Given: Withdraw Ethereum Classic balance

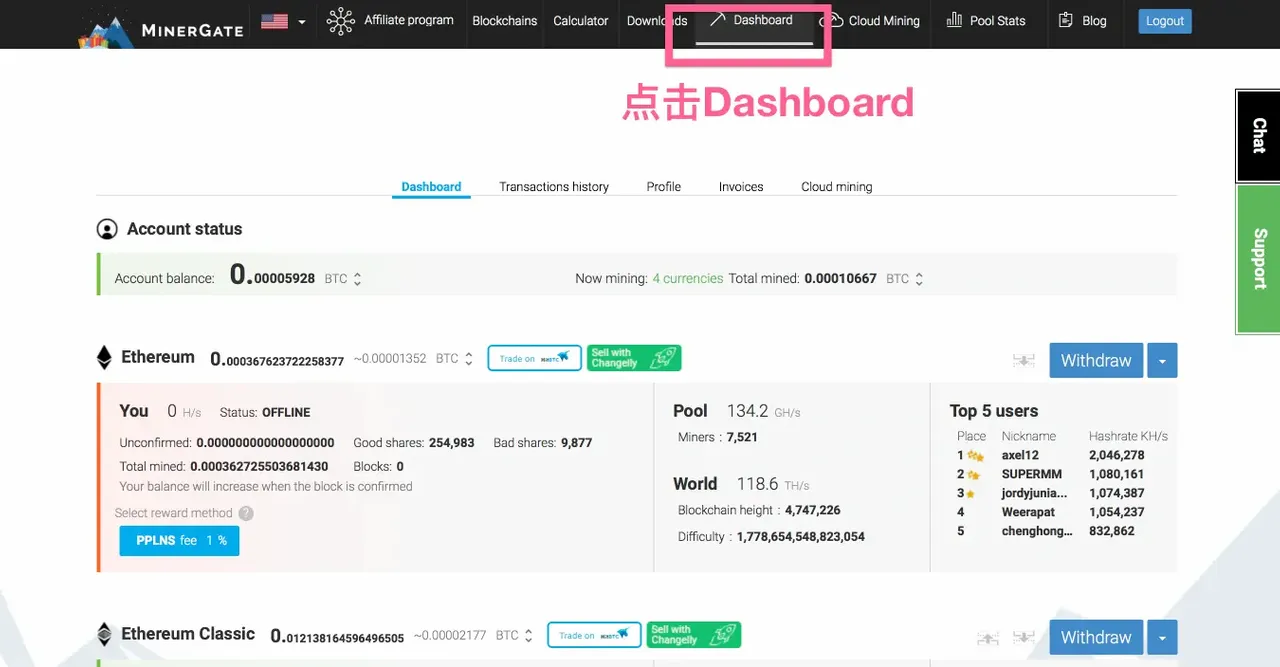Looking at the screenshot, I should coord(1096,638).
